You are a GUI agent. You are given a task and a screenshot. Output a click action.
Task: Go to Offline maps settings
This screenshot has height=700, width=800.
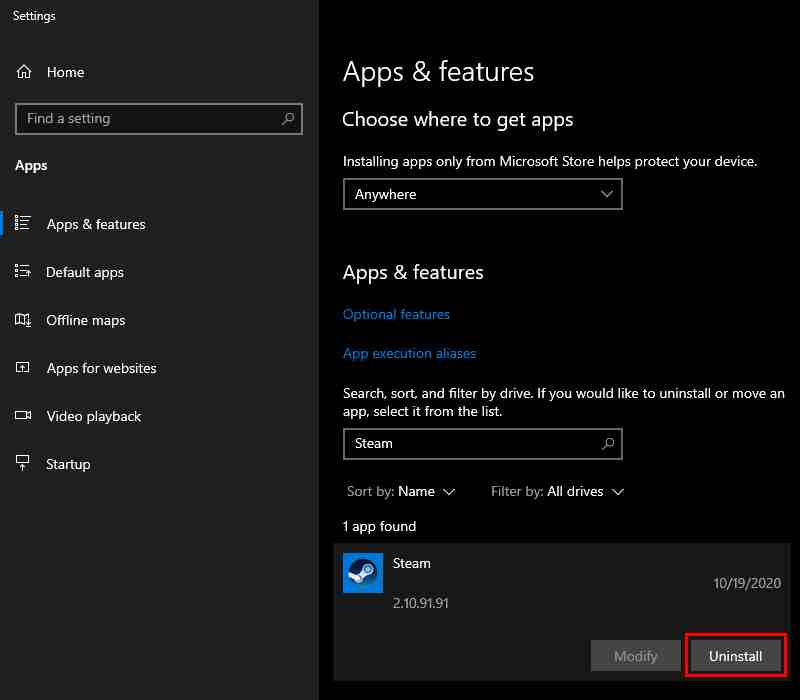tap(86, 320)
